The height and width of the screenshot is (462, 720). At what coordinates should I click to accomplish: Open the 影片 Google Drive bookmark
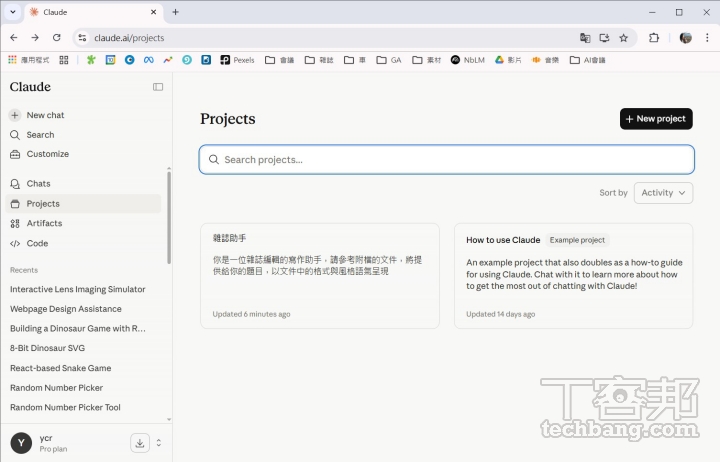pos(508,60)
